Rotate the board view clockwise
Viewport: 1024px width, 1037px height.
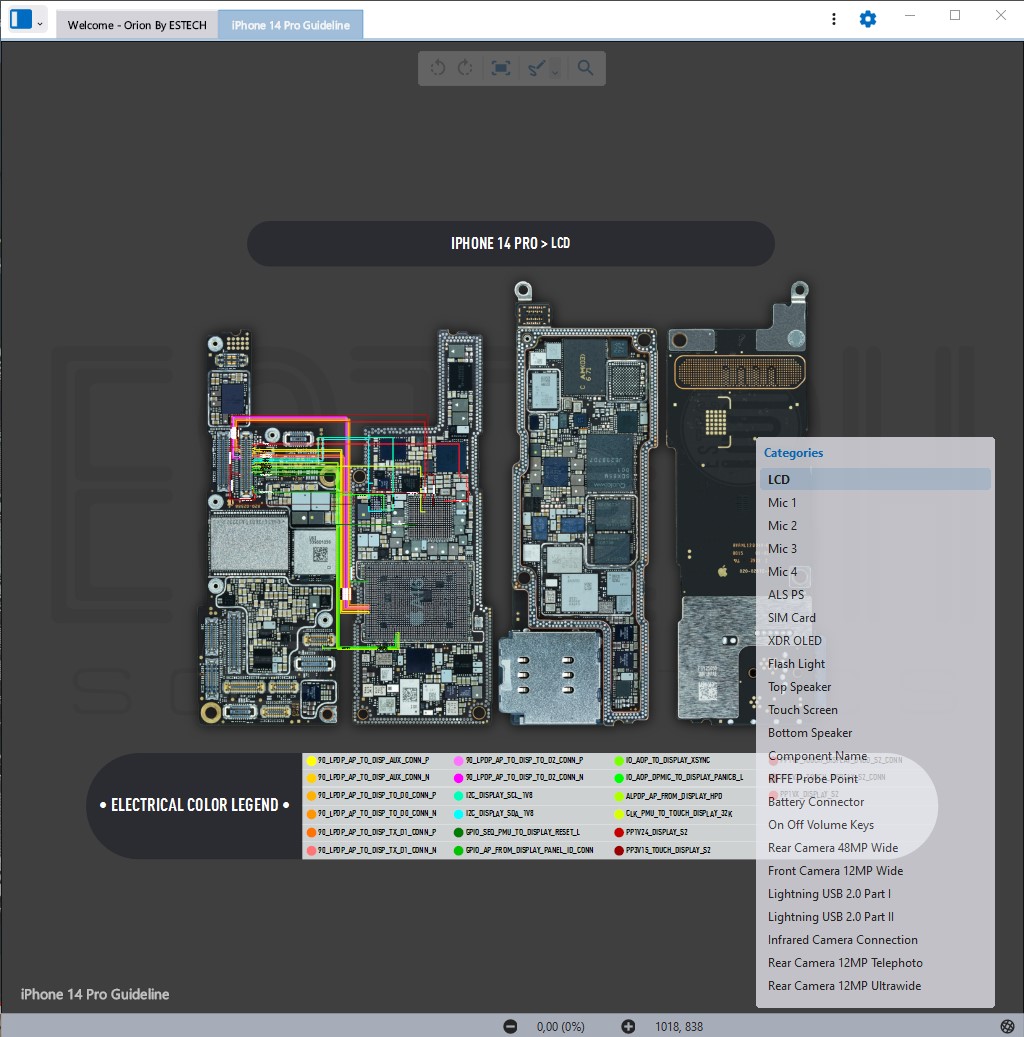click(465, 67)
